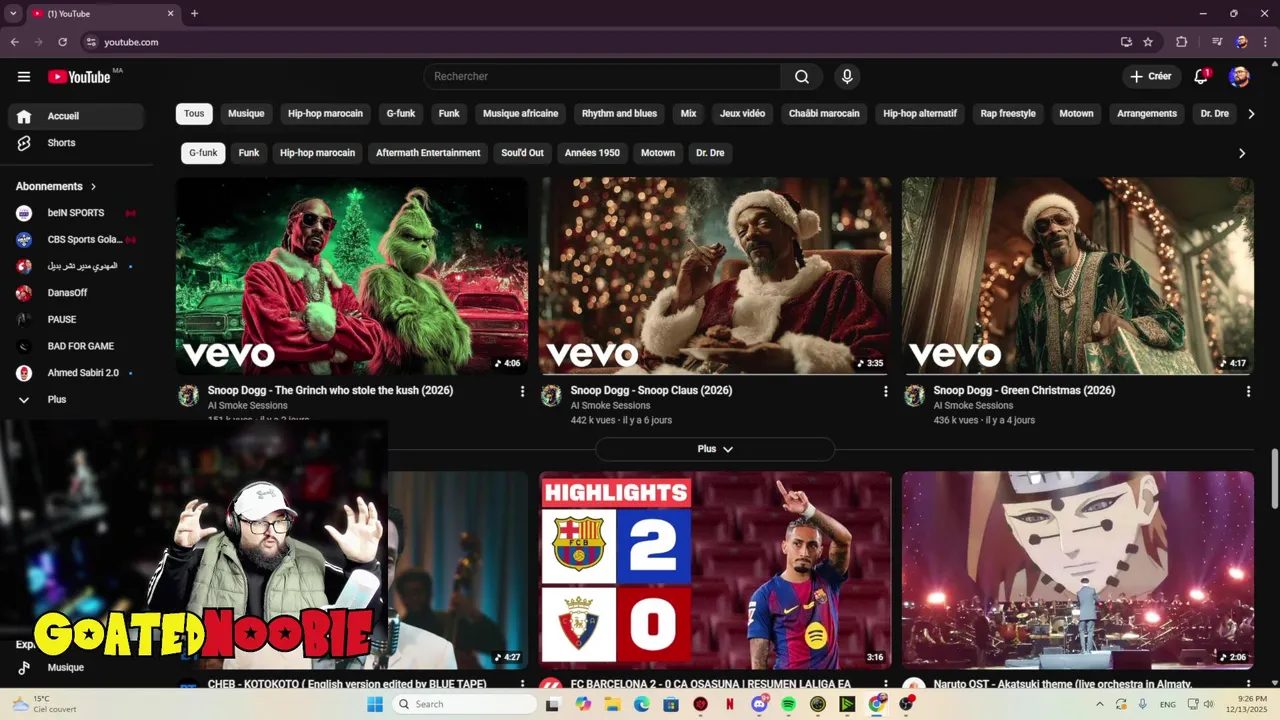This screenshot has height=720, width=1280.
Task: Select the Musique africaine chip
Action: 520,114
